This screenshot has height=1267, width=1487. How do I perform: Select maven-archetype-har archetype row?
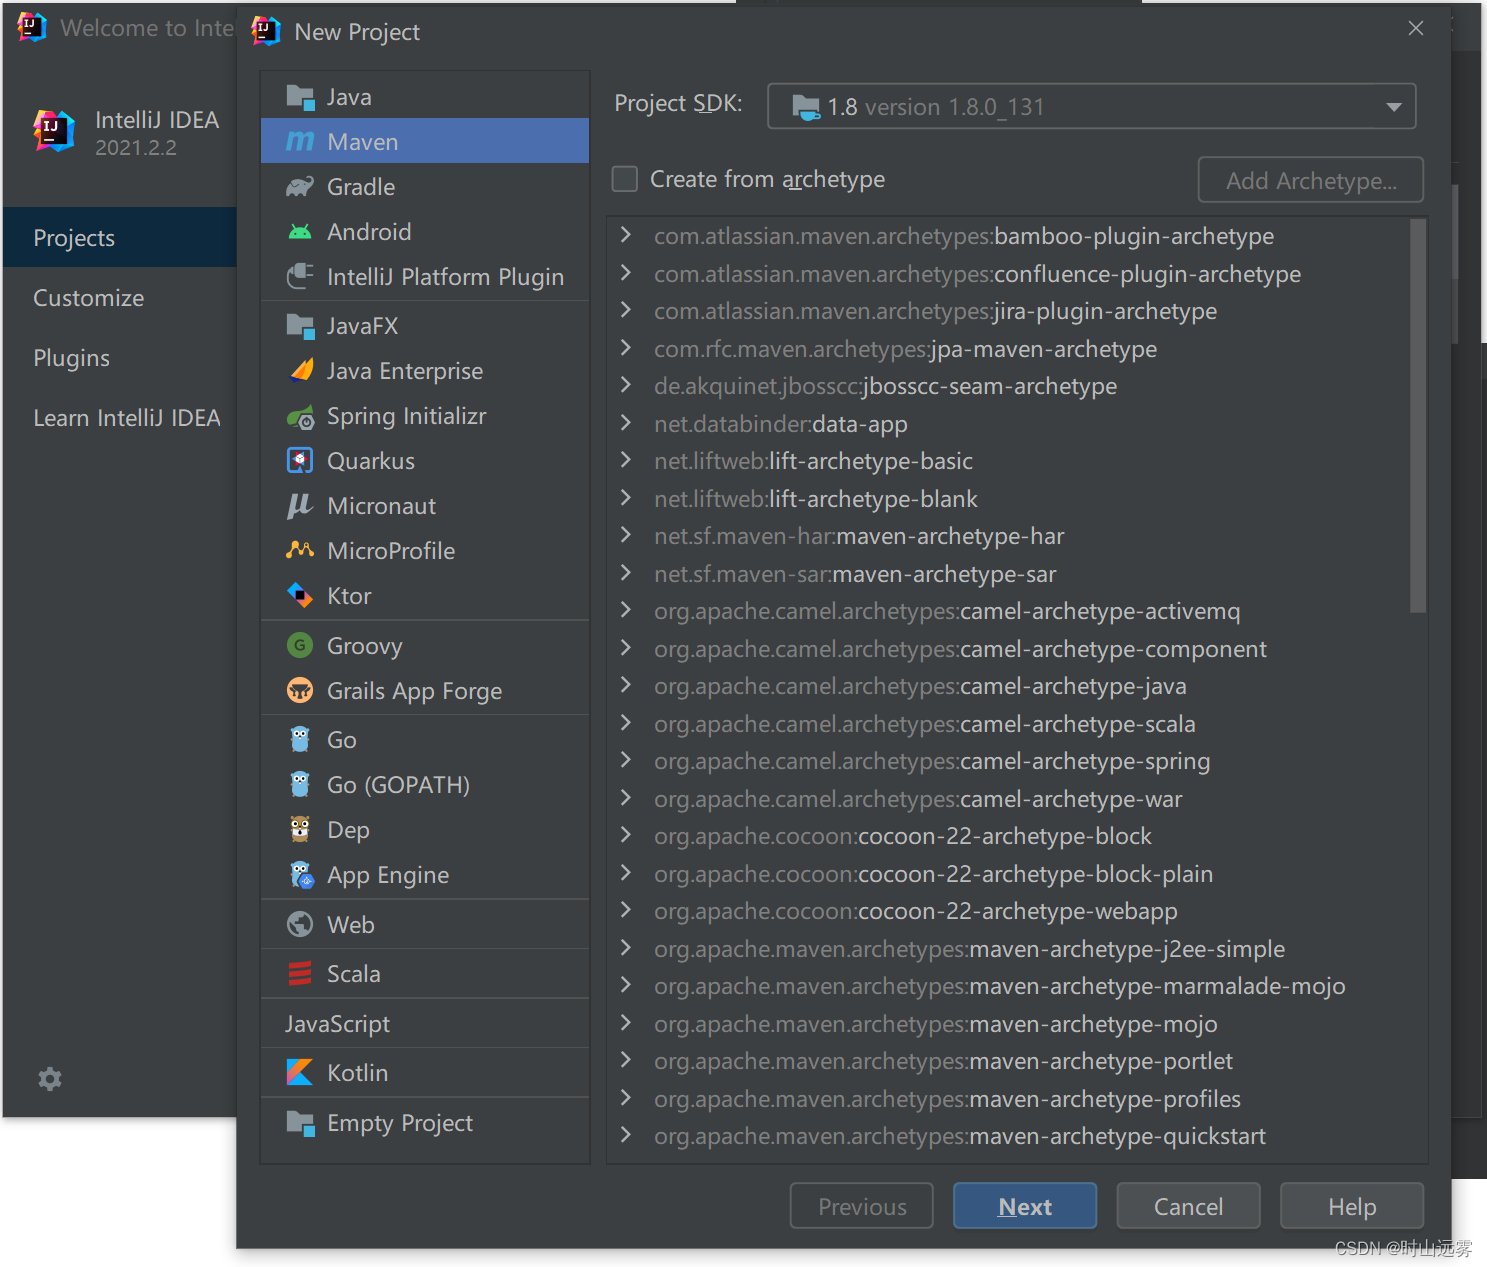[x=1008, y=536]
